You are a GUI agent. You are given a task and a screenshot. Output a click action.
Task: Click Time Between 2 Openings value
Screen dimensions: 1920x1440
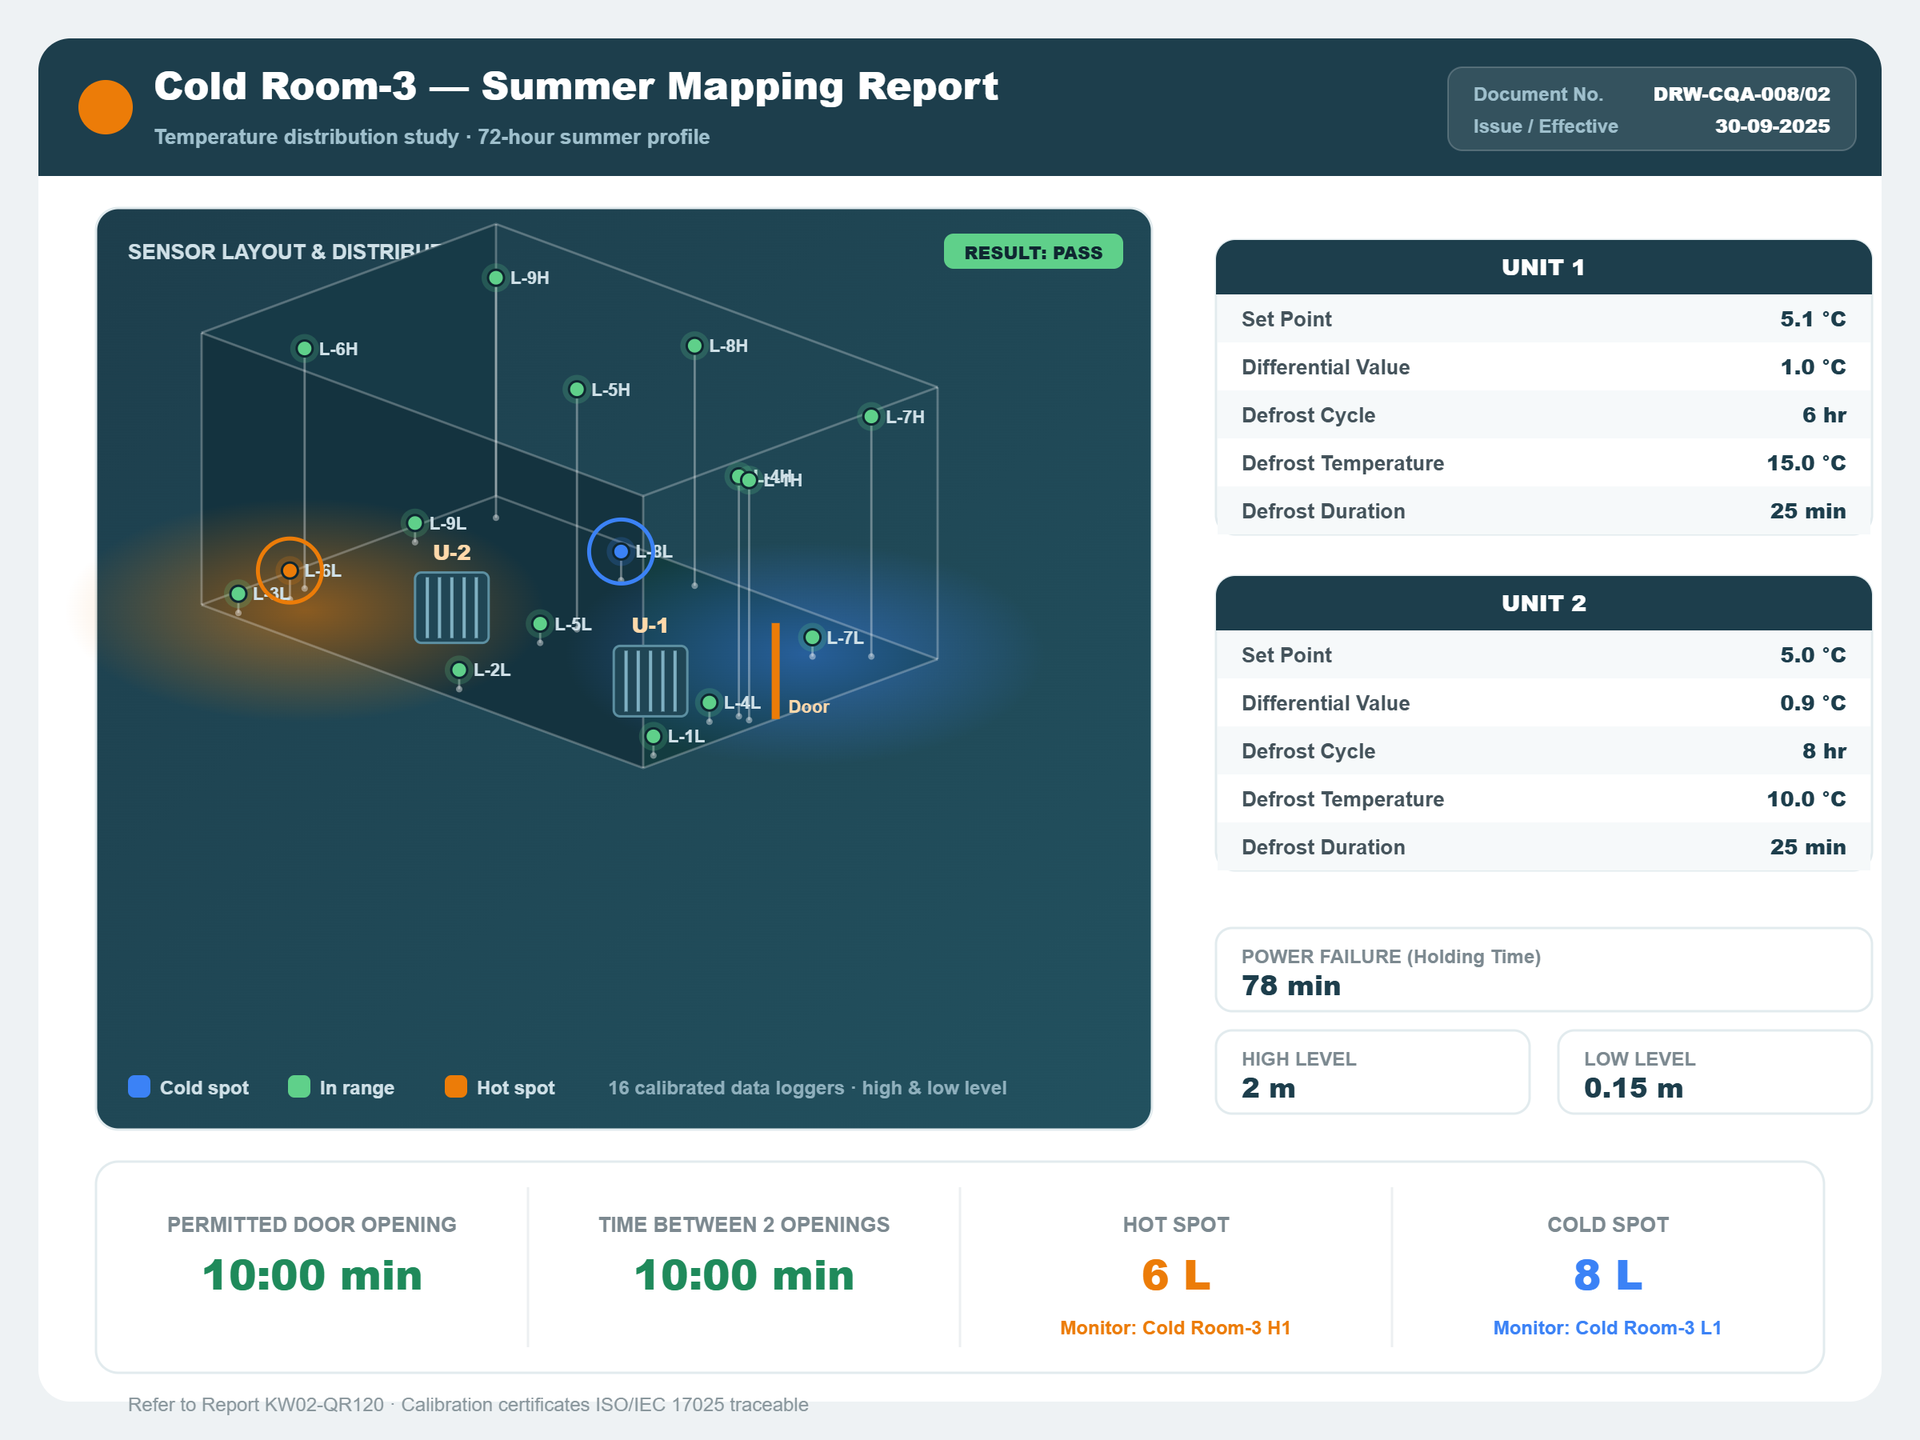tap(744, 1275)
